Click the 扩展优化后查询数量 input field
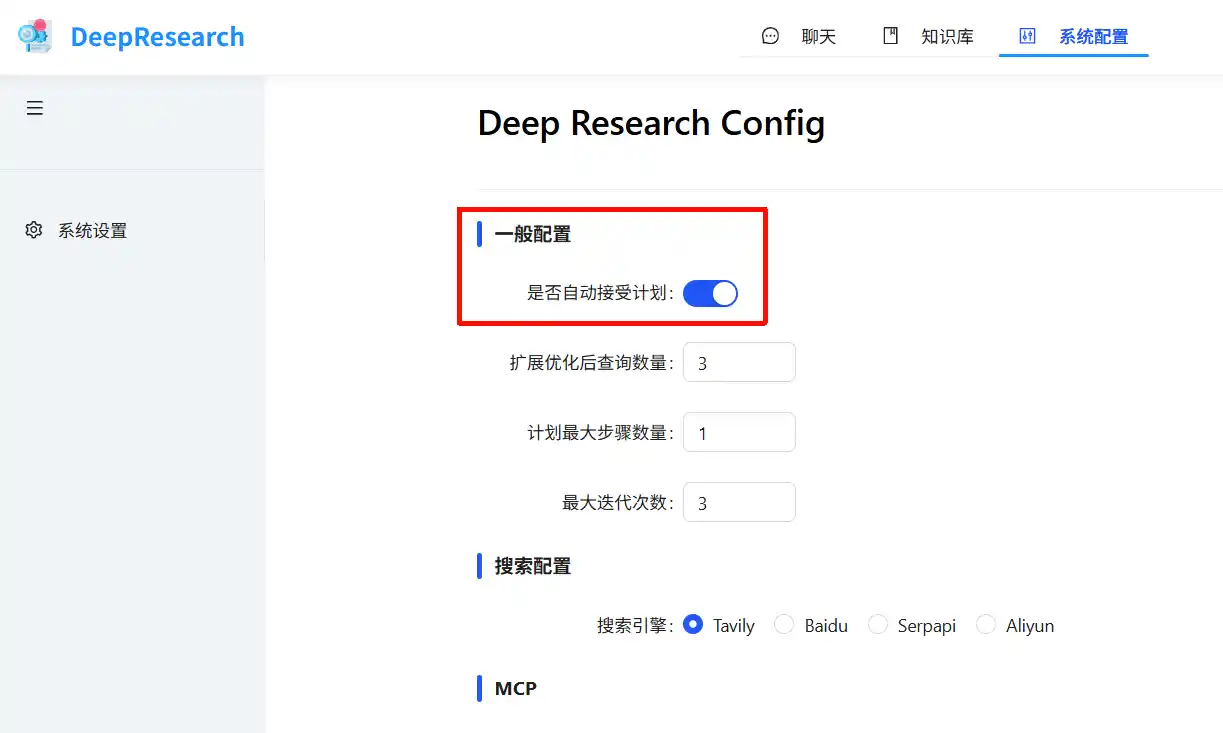1223x733 pixels. 739,362
